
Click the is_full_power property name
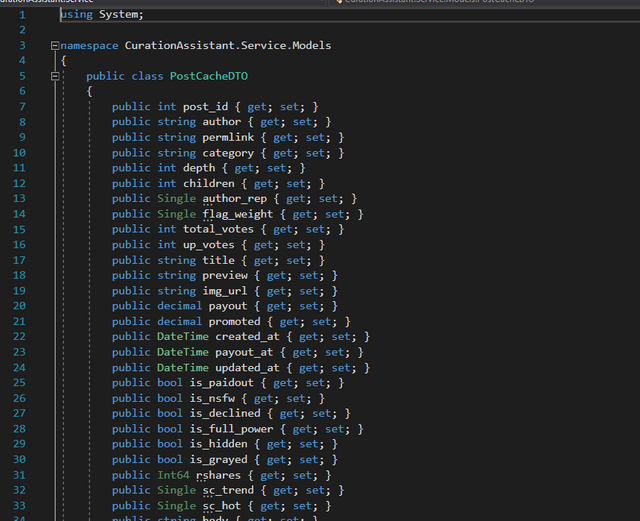click(x=231, y=429)
